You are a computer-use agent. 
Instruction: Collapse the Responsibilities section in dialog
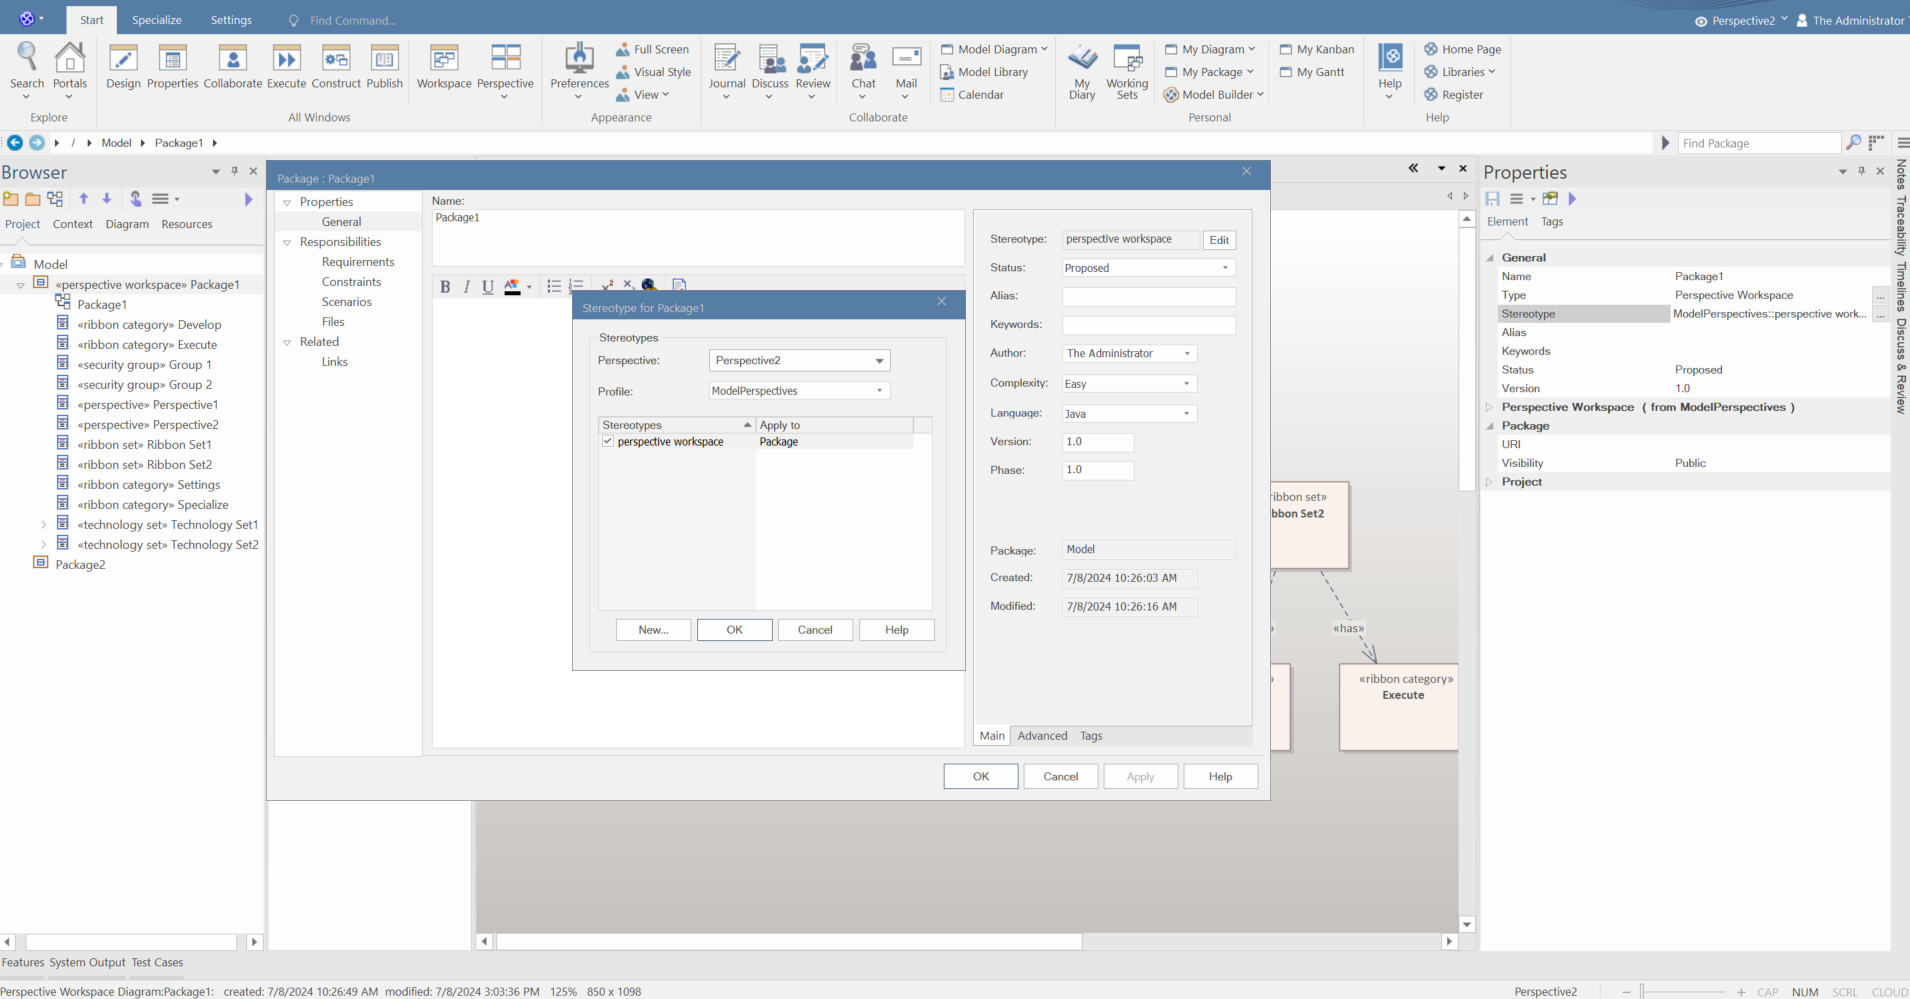point(287,243)
